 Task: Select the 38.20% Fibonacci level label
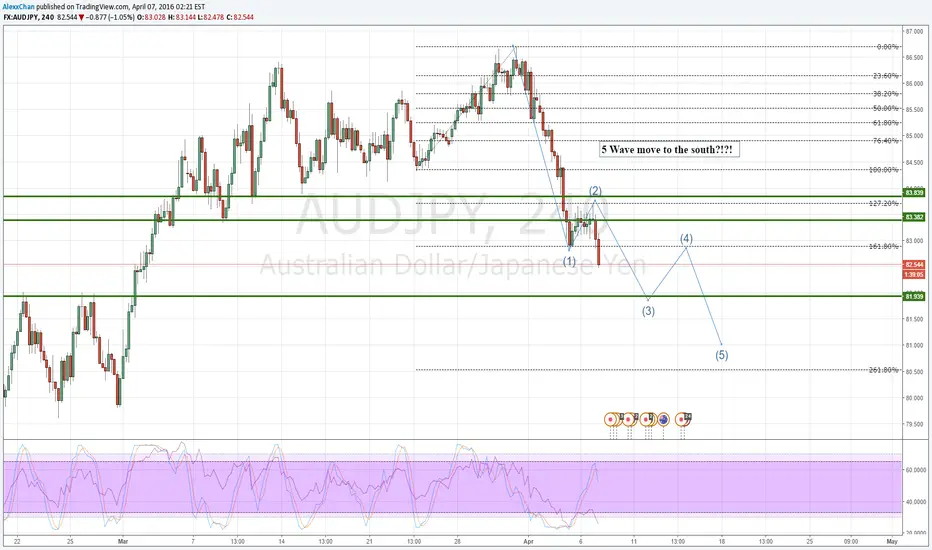click(886, 93)
